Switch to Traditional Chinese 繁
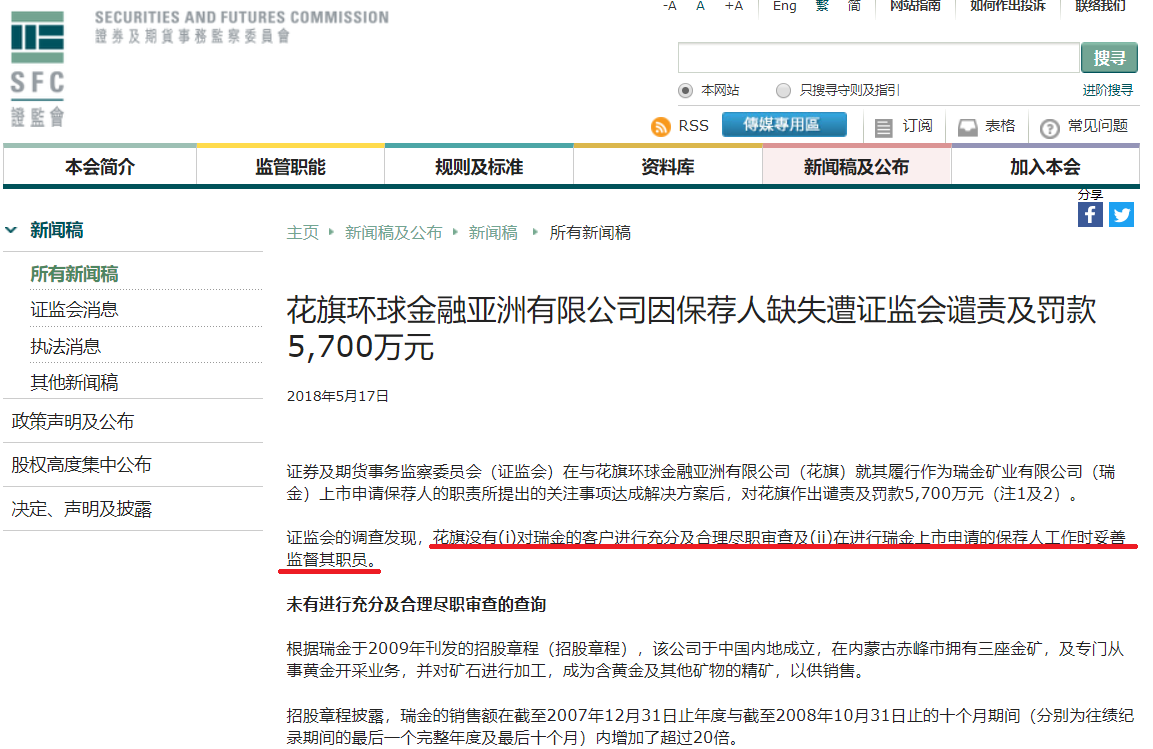The width and height of the screenshot is (1153, 749). 822,6
